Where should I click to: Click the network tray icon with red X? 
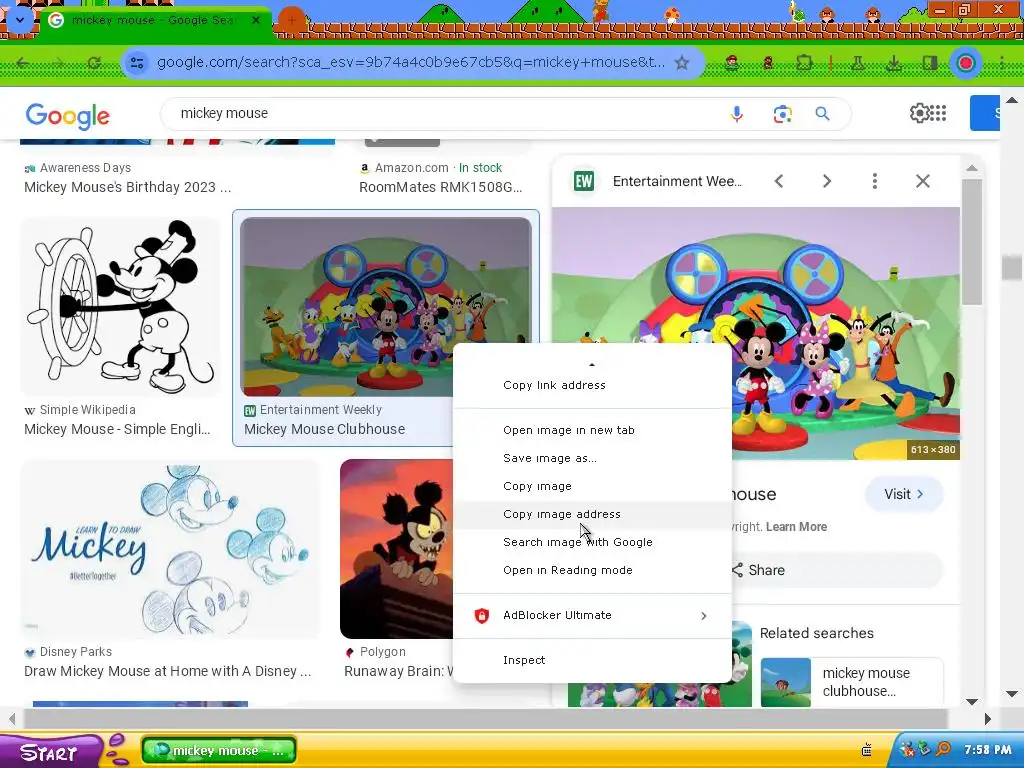[x=907, y=749]
